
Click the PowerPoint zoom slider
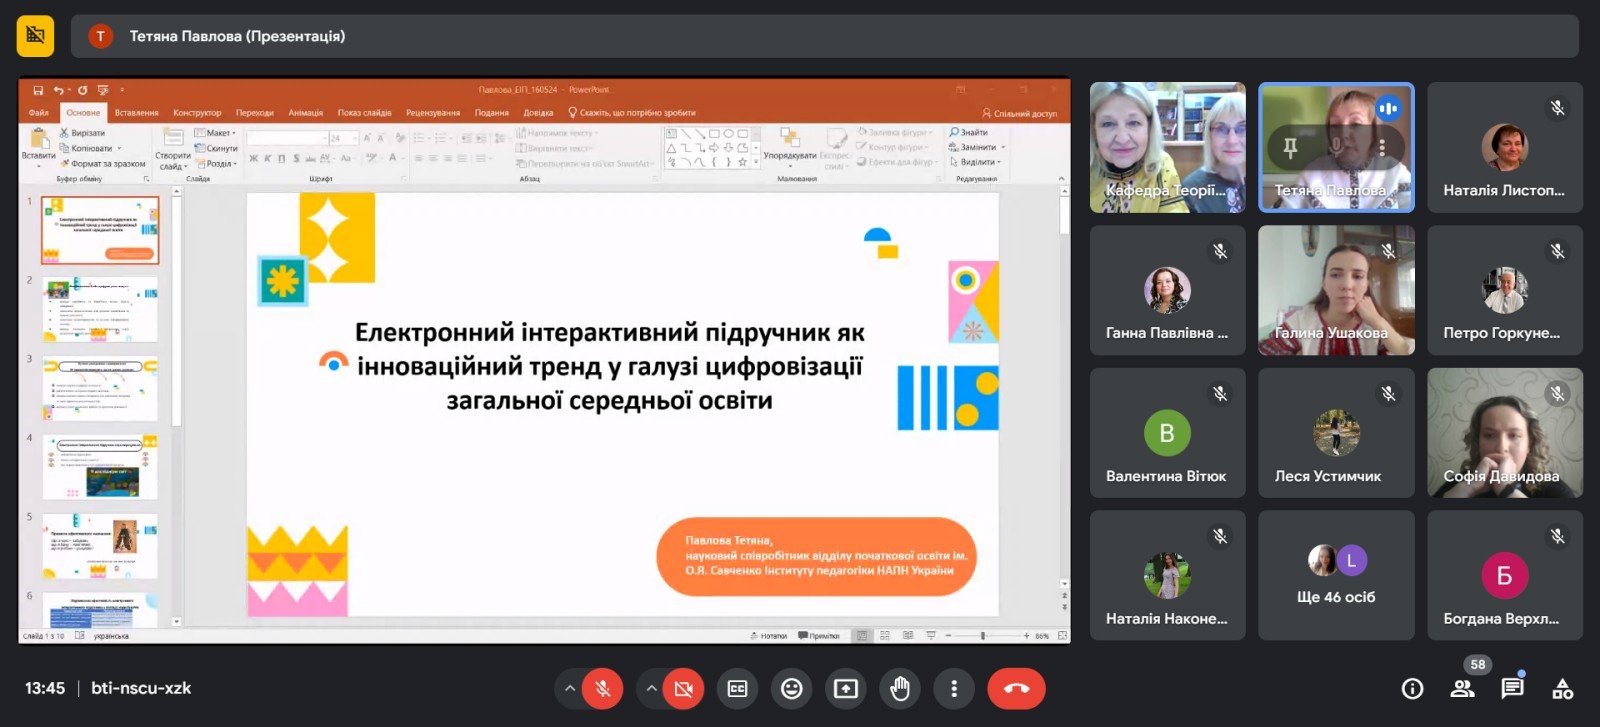[983, 636]
